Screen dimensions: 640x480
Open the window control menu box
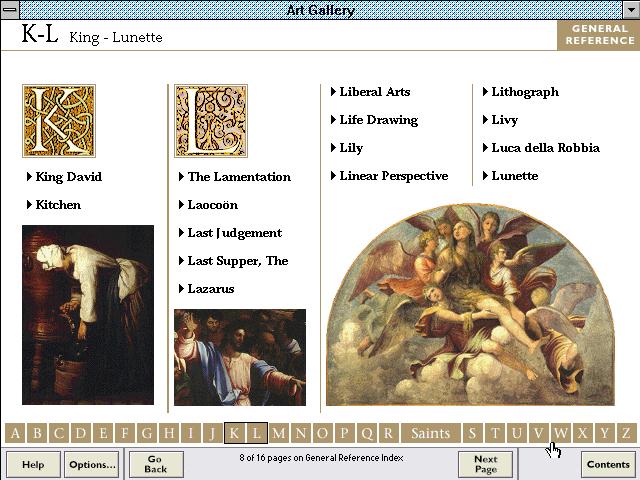coord(10,10)
